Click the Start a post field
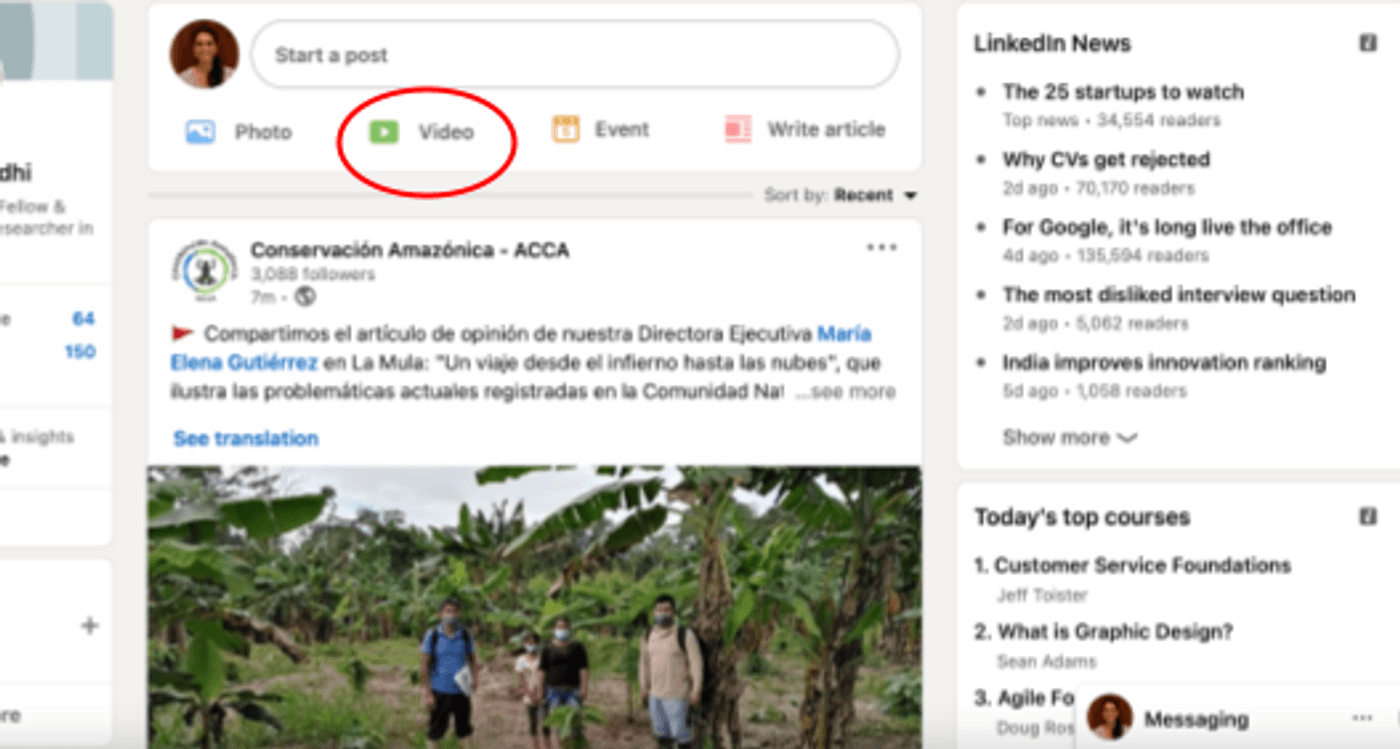 tap(575, 55)
